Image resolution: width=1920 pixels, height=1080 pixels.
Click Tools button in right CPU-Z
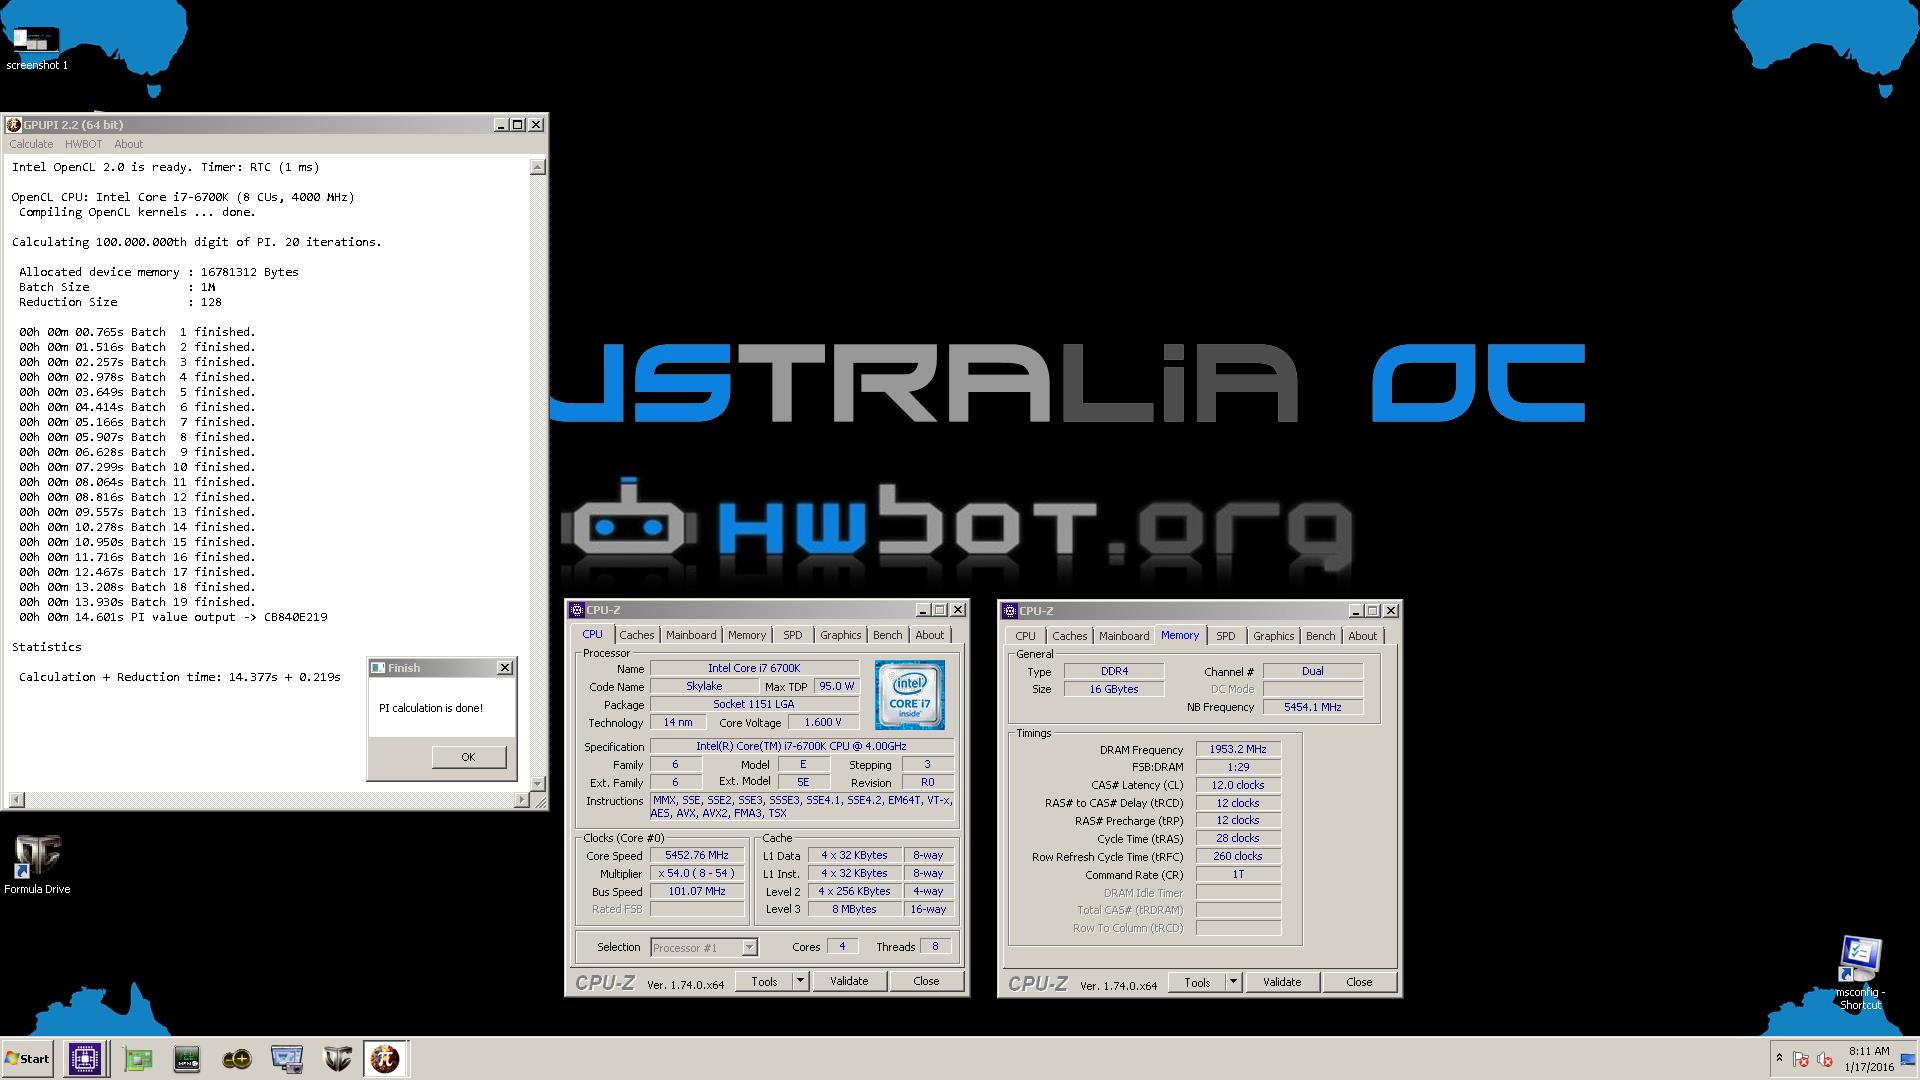tap(1197, 982)
